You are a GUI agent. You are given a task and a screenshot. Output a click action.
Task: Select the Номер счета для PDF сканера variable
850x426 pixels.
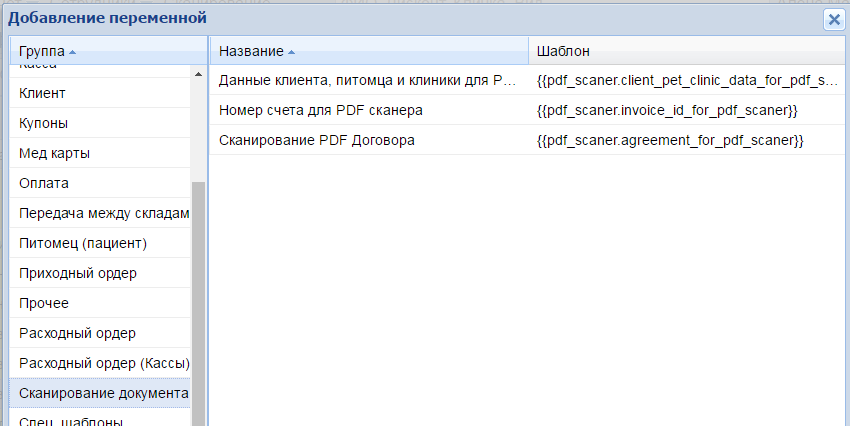tap(321, 110)
